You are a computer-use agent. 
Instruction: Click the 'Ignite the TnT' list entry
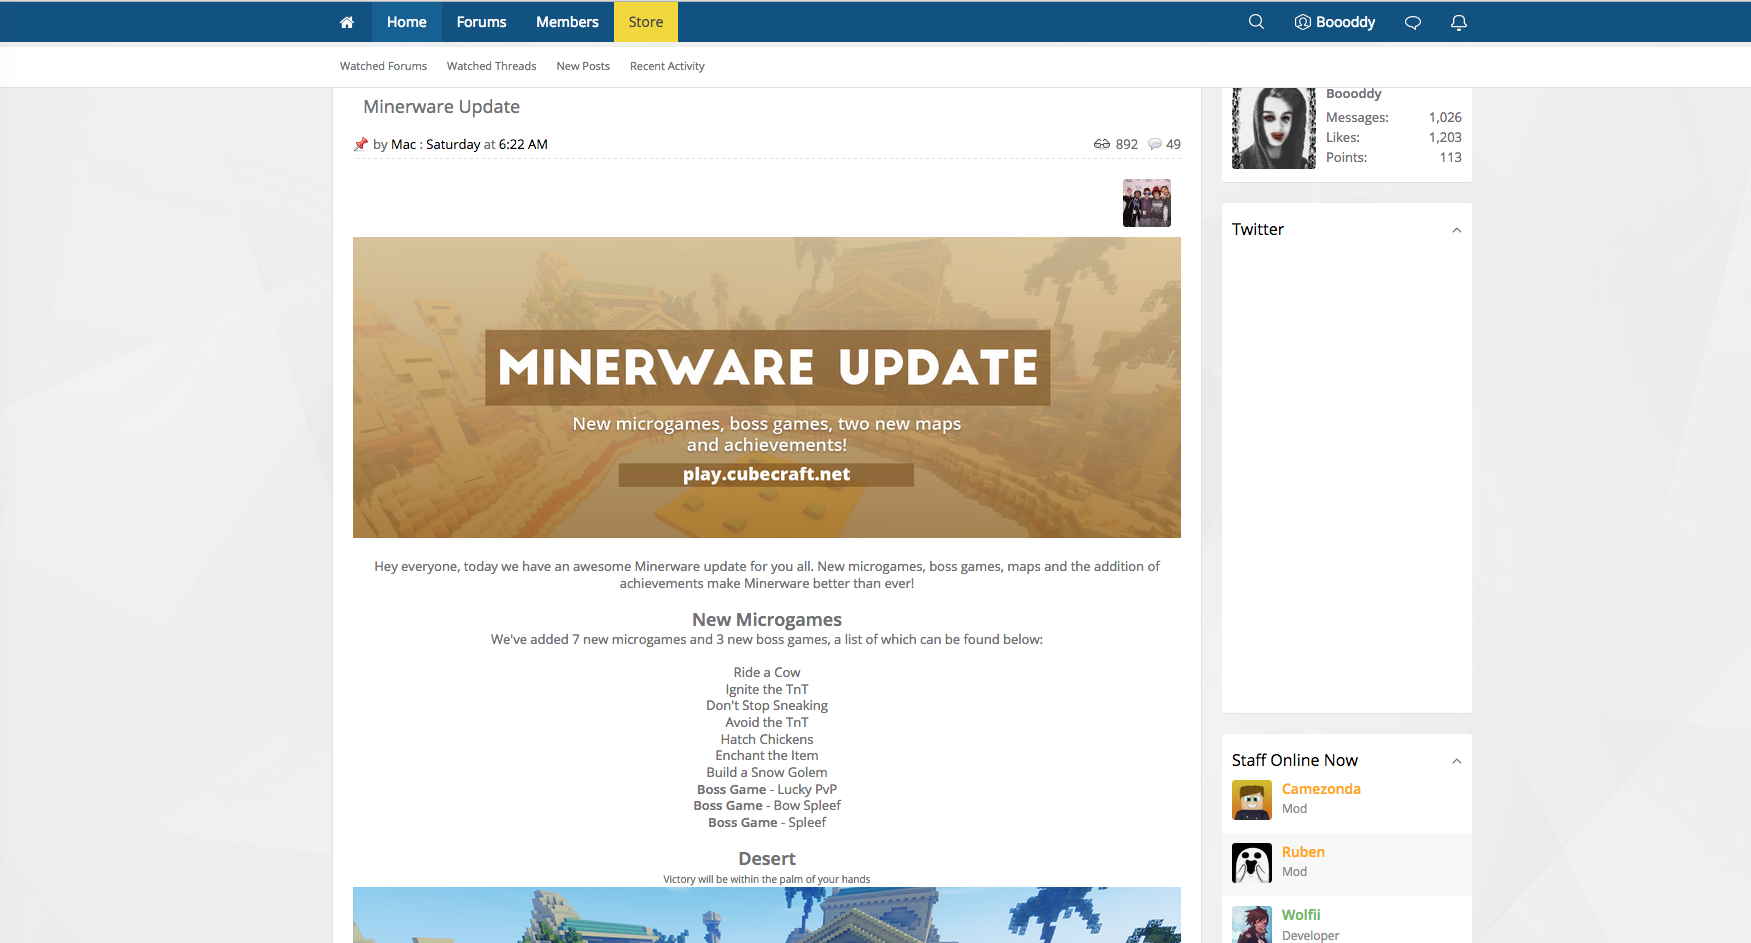767,689
